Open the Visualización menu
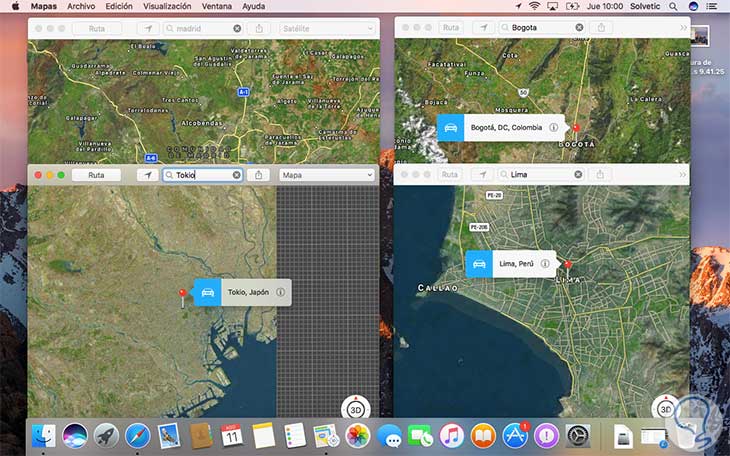 [x=167, y=6]
